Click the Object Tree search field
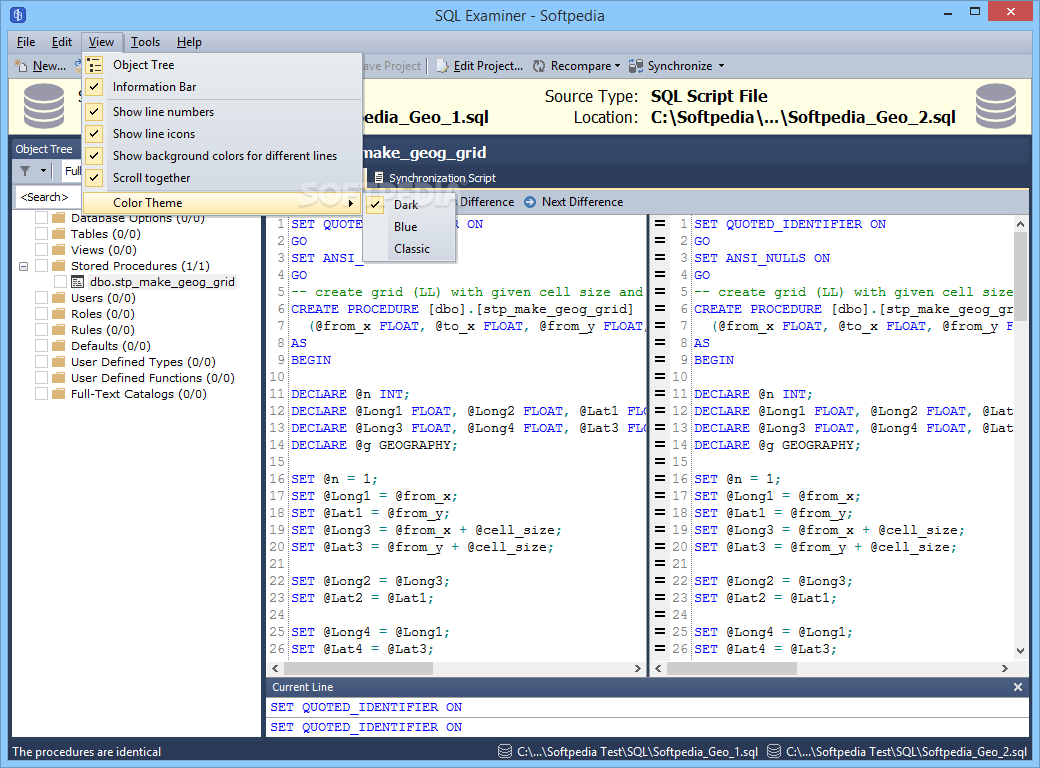 [x=47, y=197]
